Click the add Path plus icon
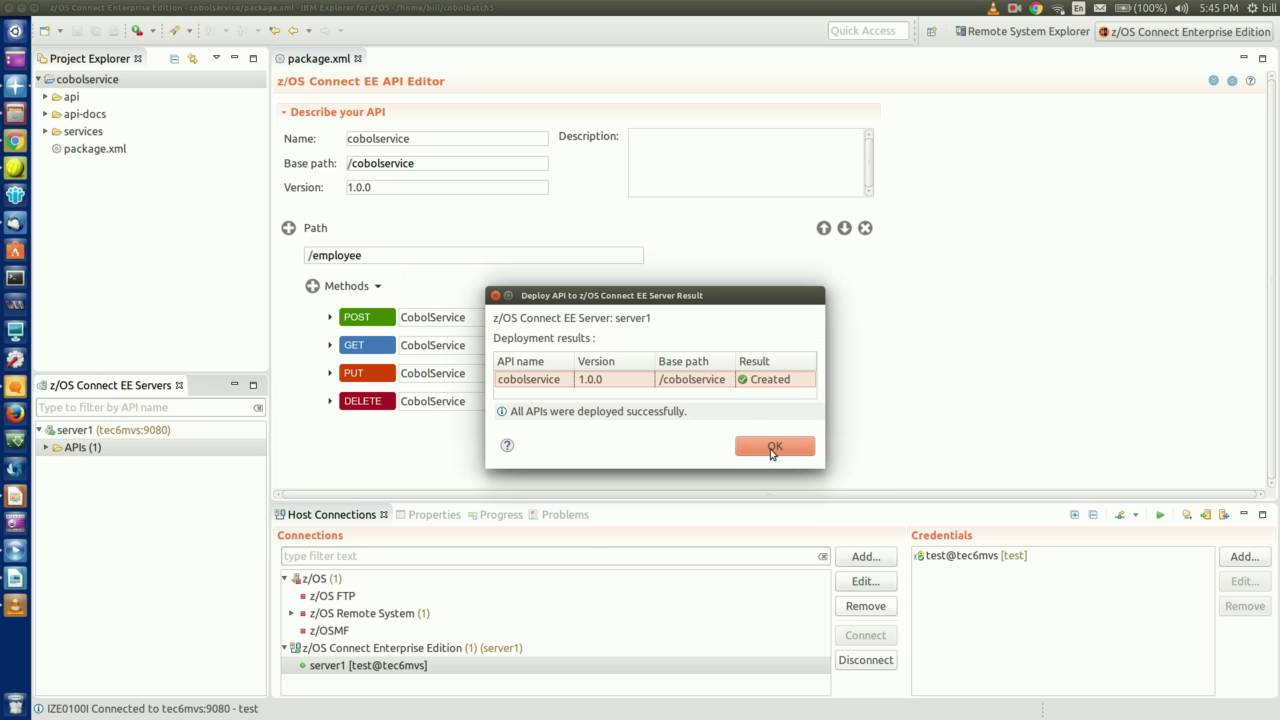The width and height of the screenshot is (1280, 720). [289, 228]
